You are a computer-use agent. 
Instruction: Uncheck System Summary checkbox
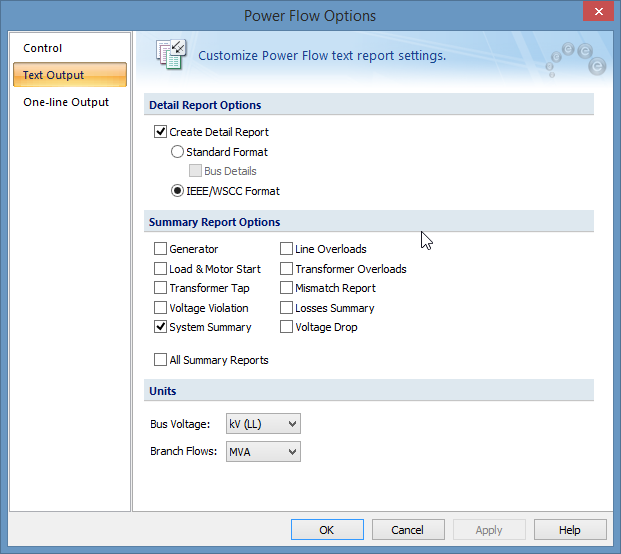161,327
